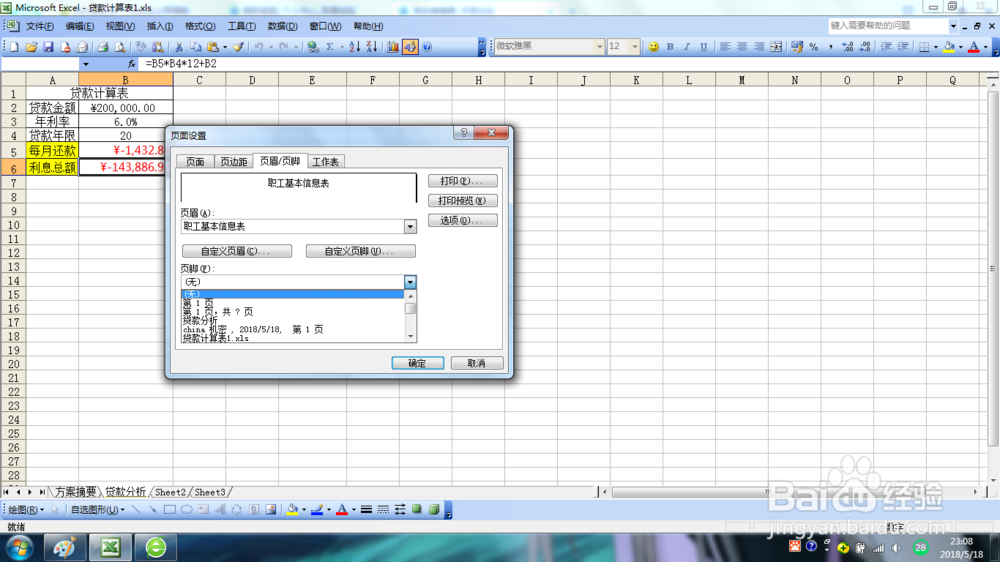Open the Chart Wizard icon
The width and height of the screenshot is (1000, 562).
393,47
